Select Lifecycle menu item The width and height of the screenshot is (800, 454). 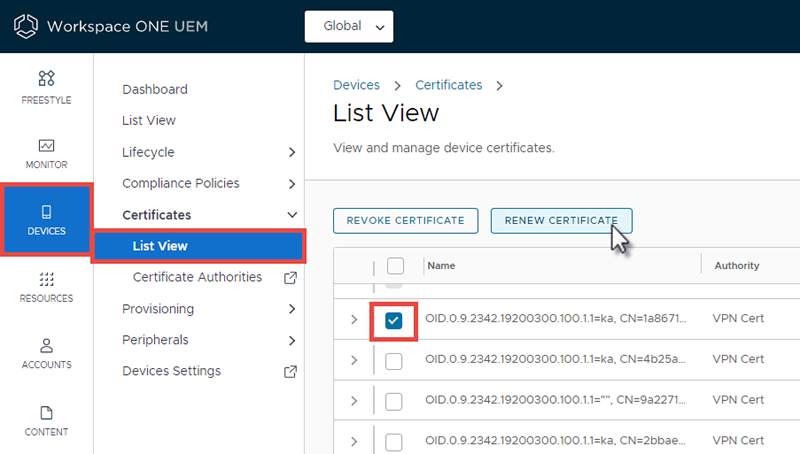pos(148,152)
